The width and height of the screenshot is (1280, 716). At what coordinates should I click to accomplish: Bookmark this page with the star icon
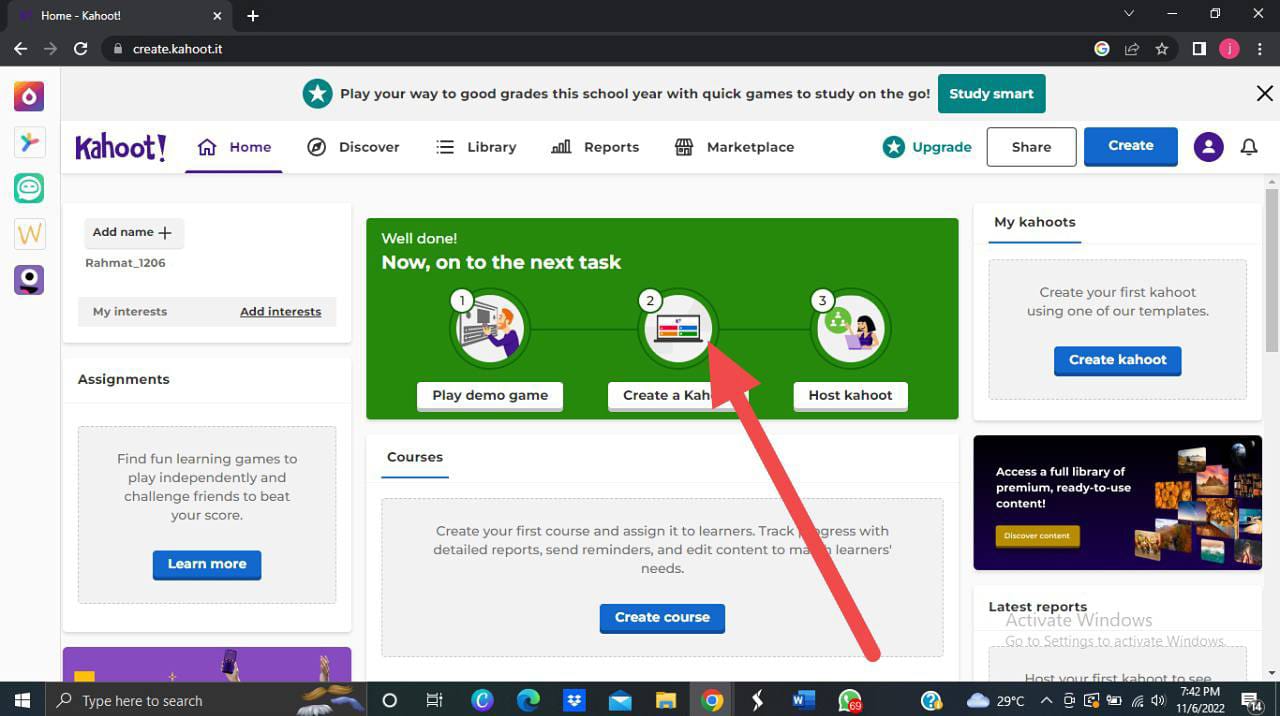pos(1162,48)
